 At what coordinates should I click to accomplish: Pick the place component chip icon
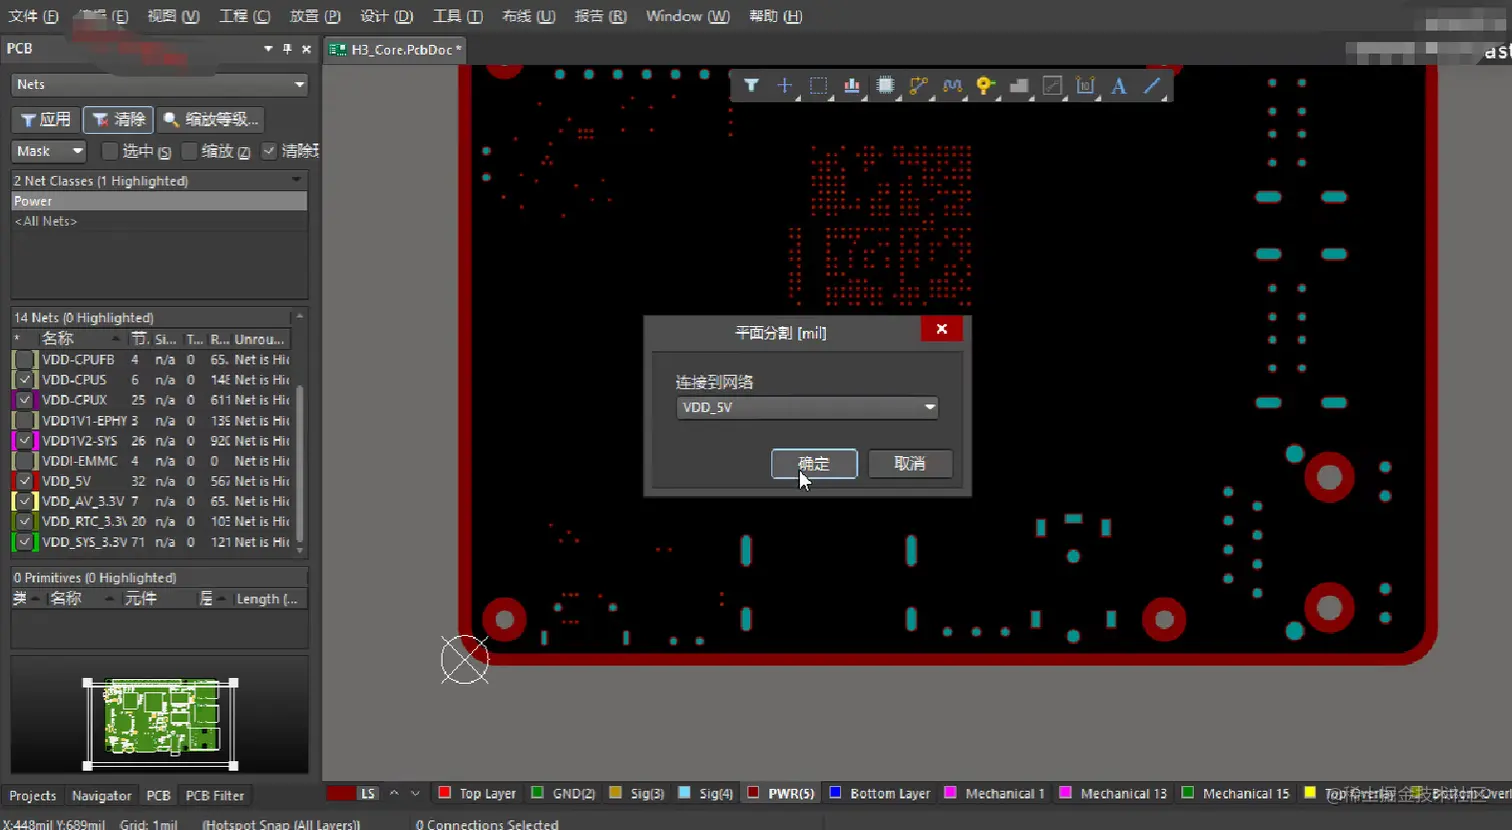[x=885, y=86]
